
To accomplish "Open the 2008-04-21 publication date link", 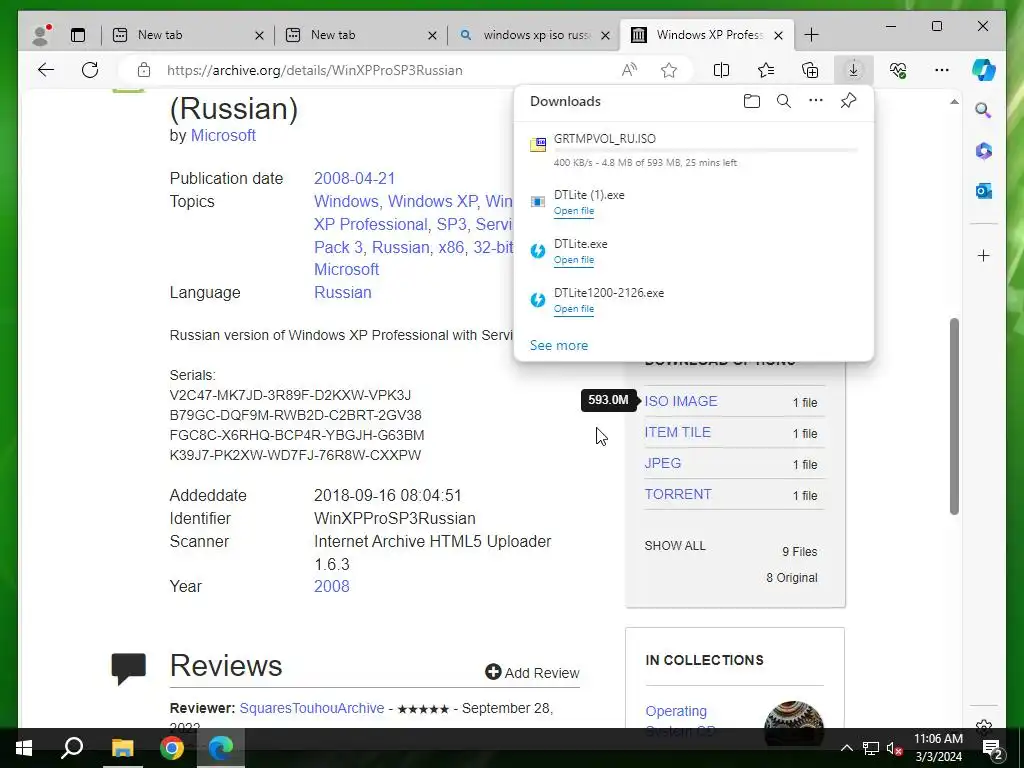I will 355,178.
